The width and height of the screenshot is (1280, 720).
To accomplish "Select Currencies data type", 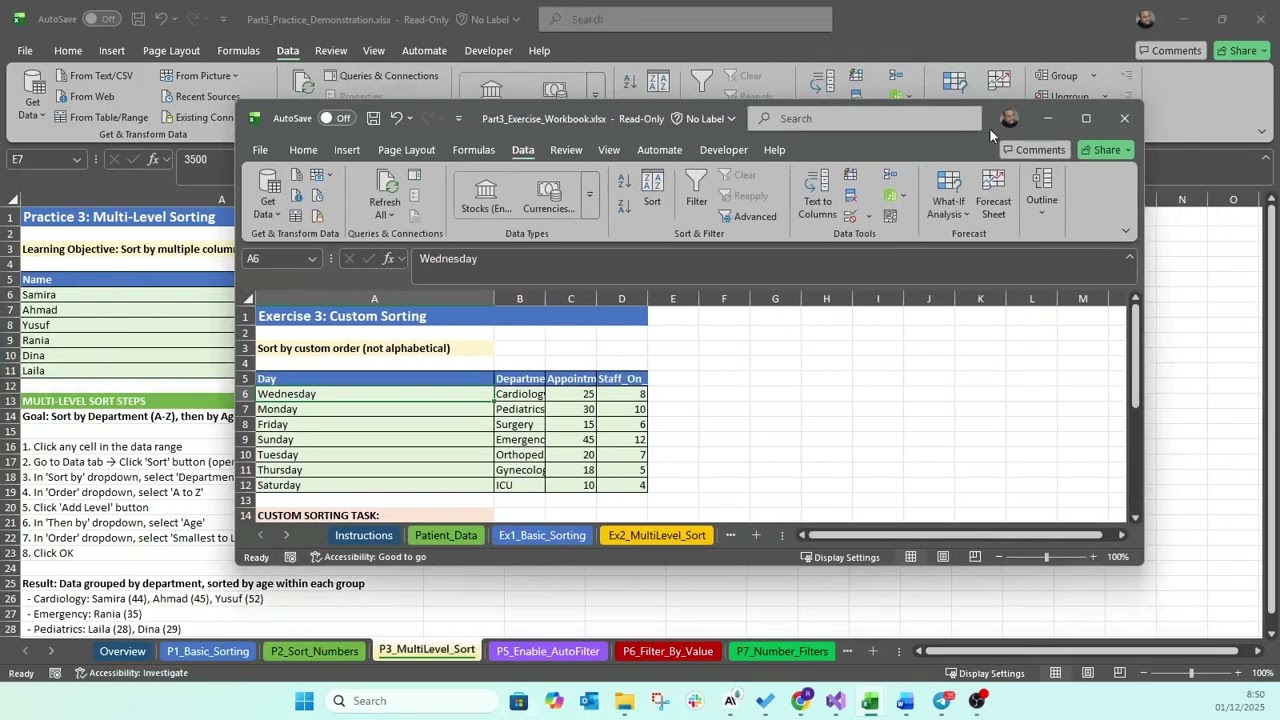I will tap(549, 196).
